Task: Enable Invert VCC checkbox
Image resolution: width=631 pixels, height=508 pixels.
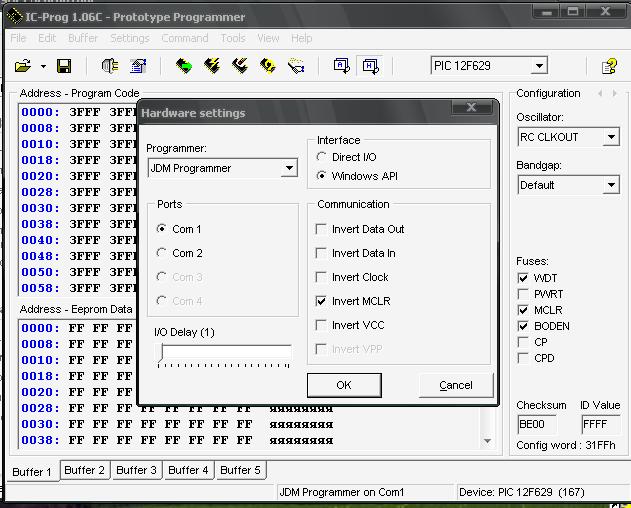Action: click(x=321, y=325)
